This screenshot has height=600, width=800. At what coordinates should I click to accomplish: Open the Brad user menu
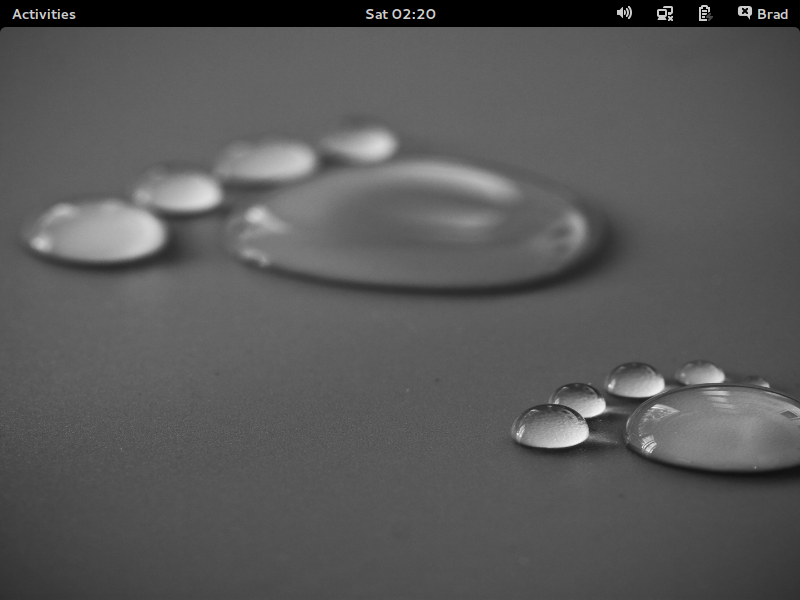(x=772, y=14)
